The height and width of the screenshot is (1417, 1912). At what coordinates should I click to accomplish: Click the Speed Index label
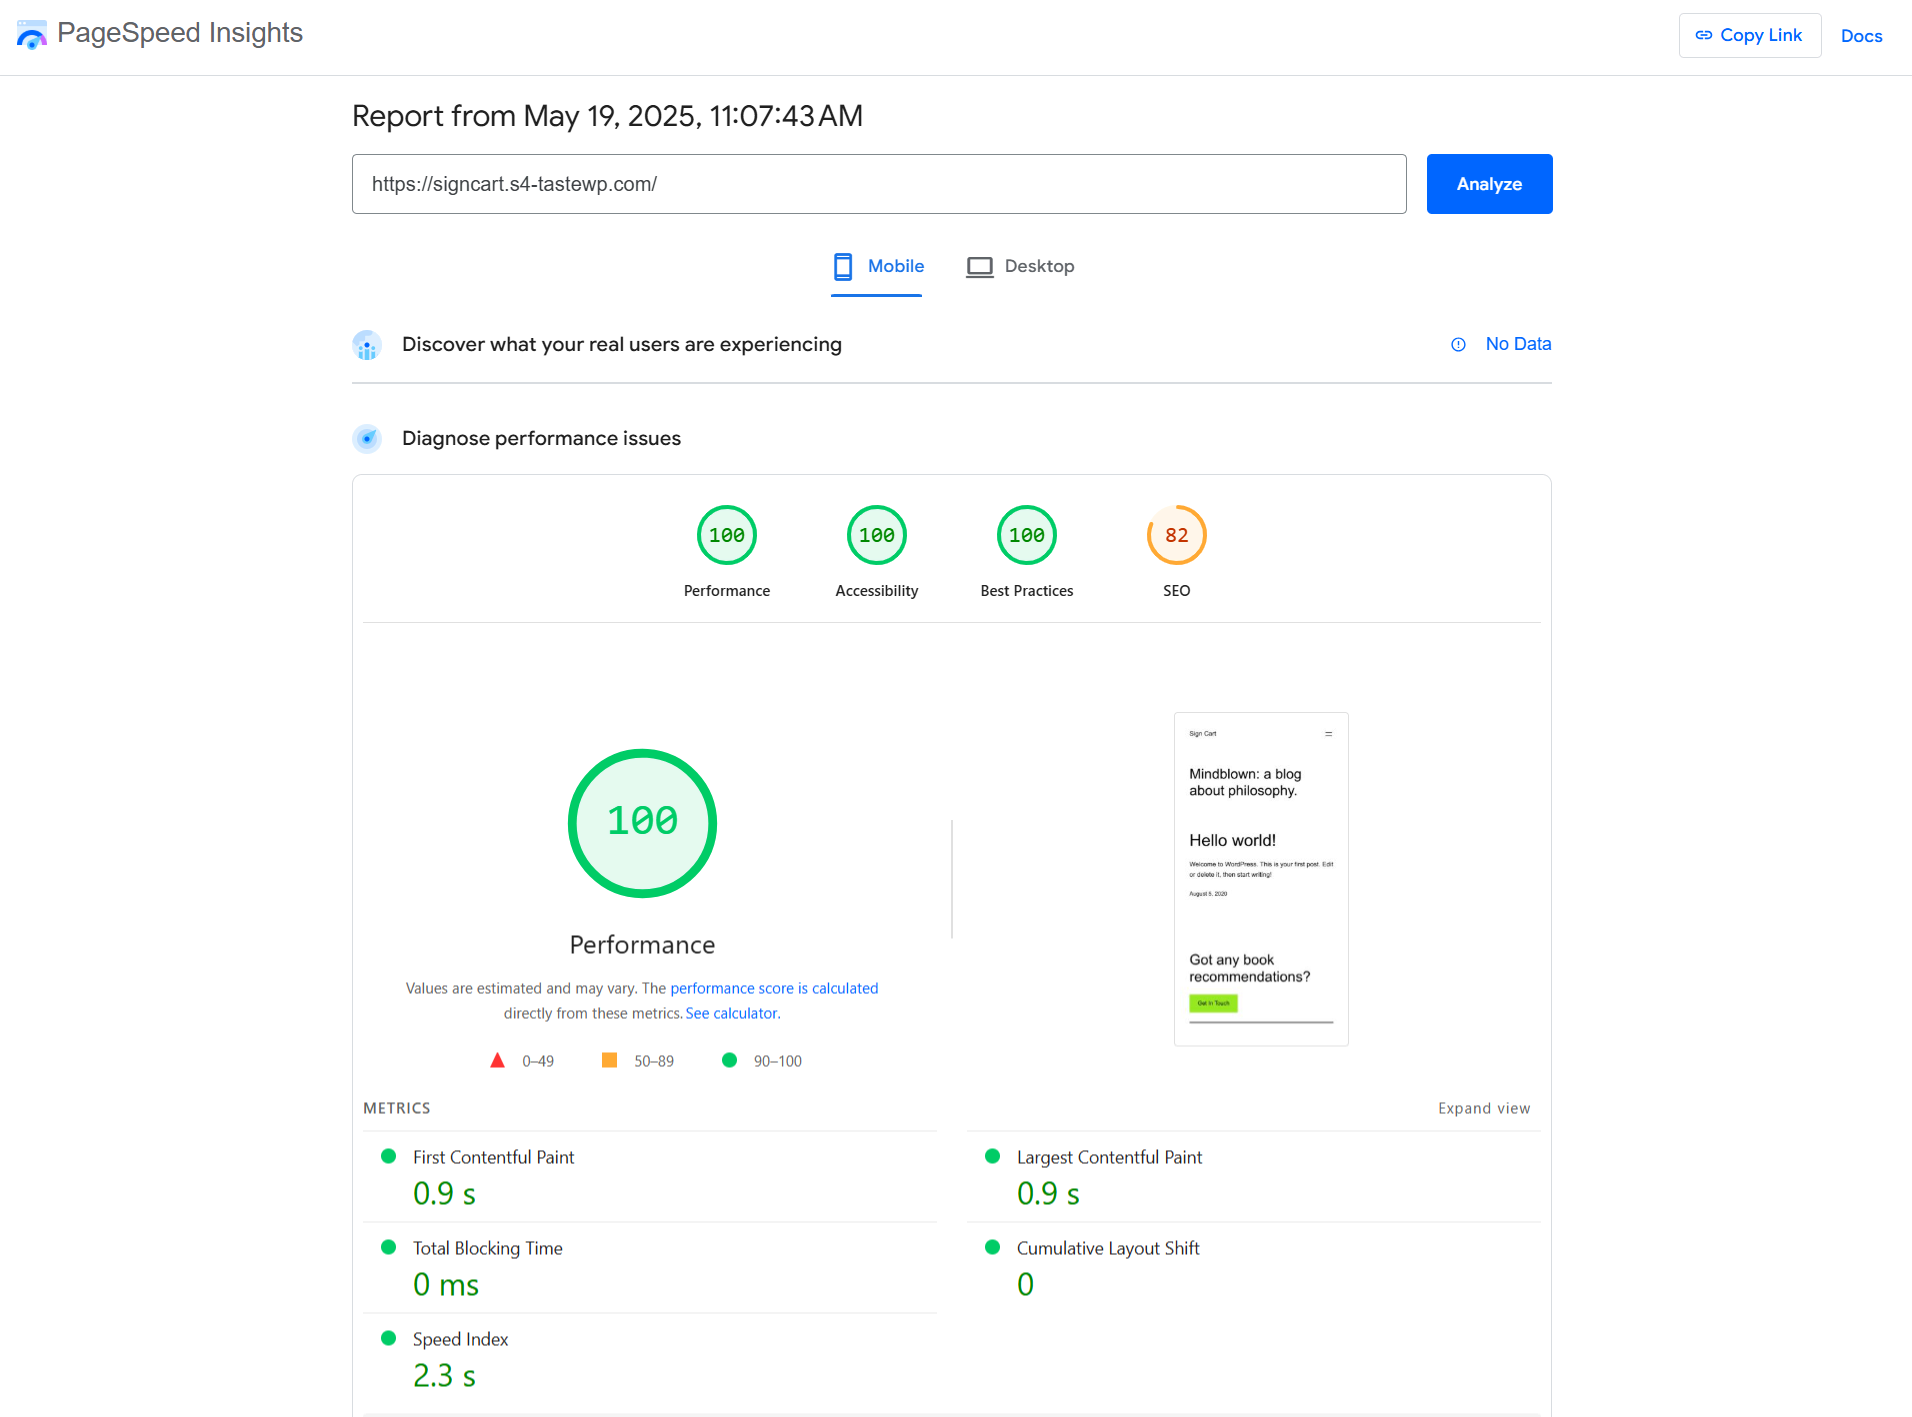pyautogui.click(x=460, y=1339)
